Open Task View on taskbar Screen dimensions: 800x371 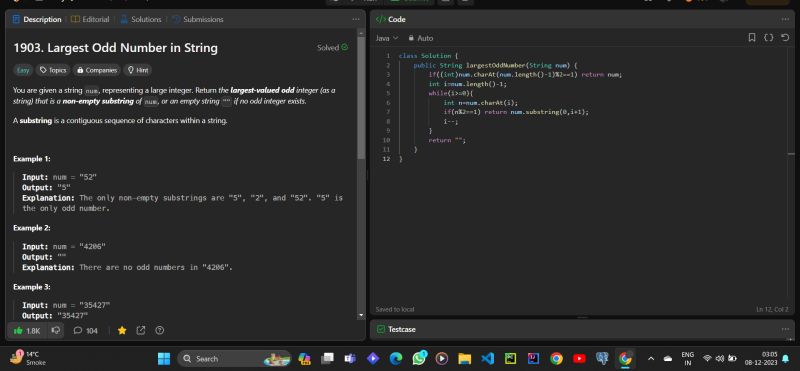tap(327, 359)
